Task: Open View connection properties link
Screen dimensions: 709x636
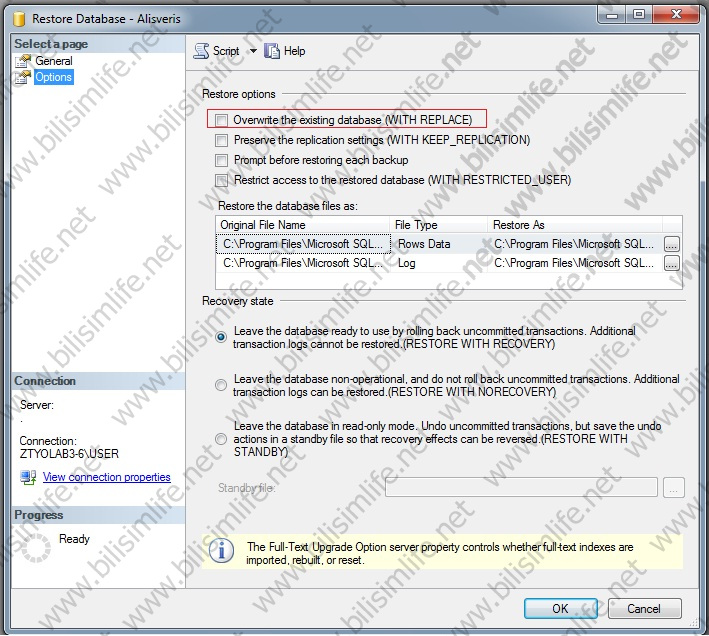Action: click(107, 478)
